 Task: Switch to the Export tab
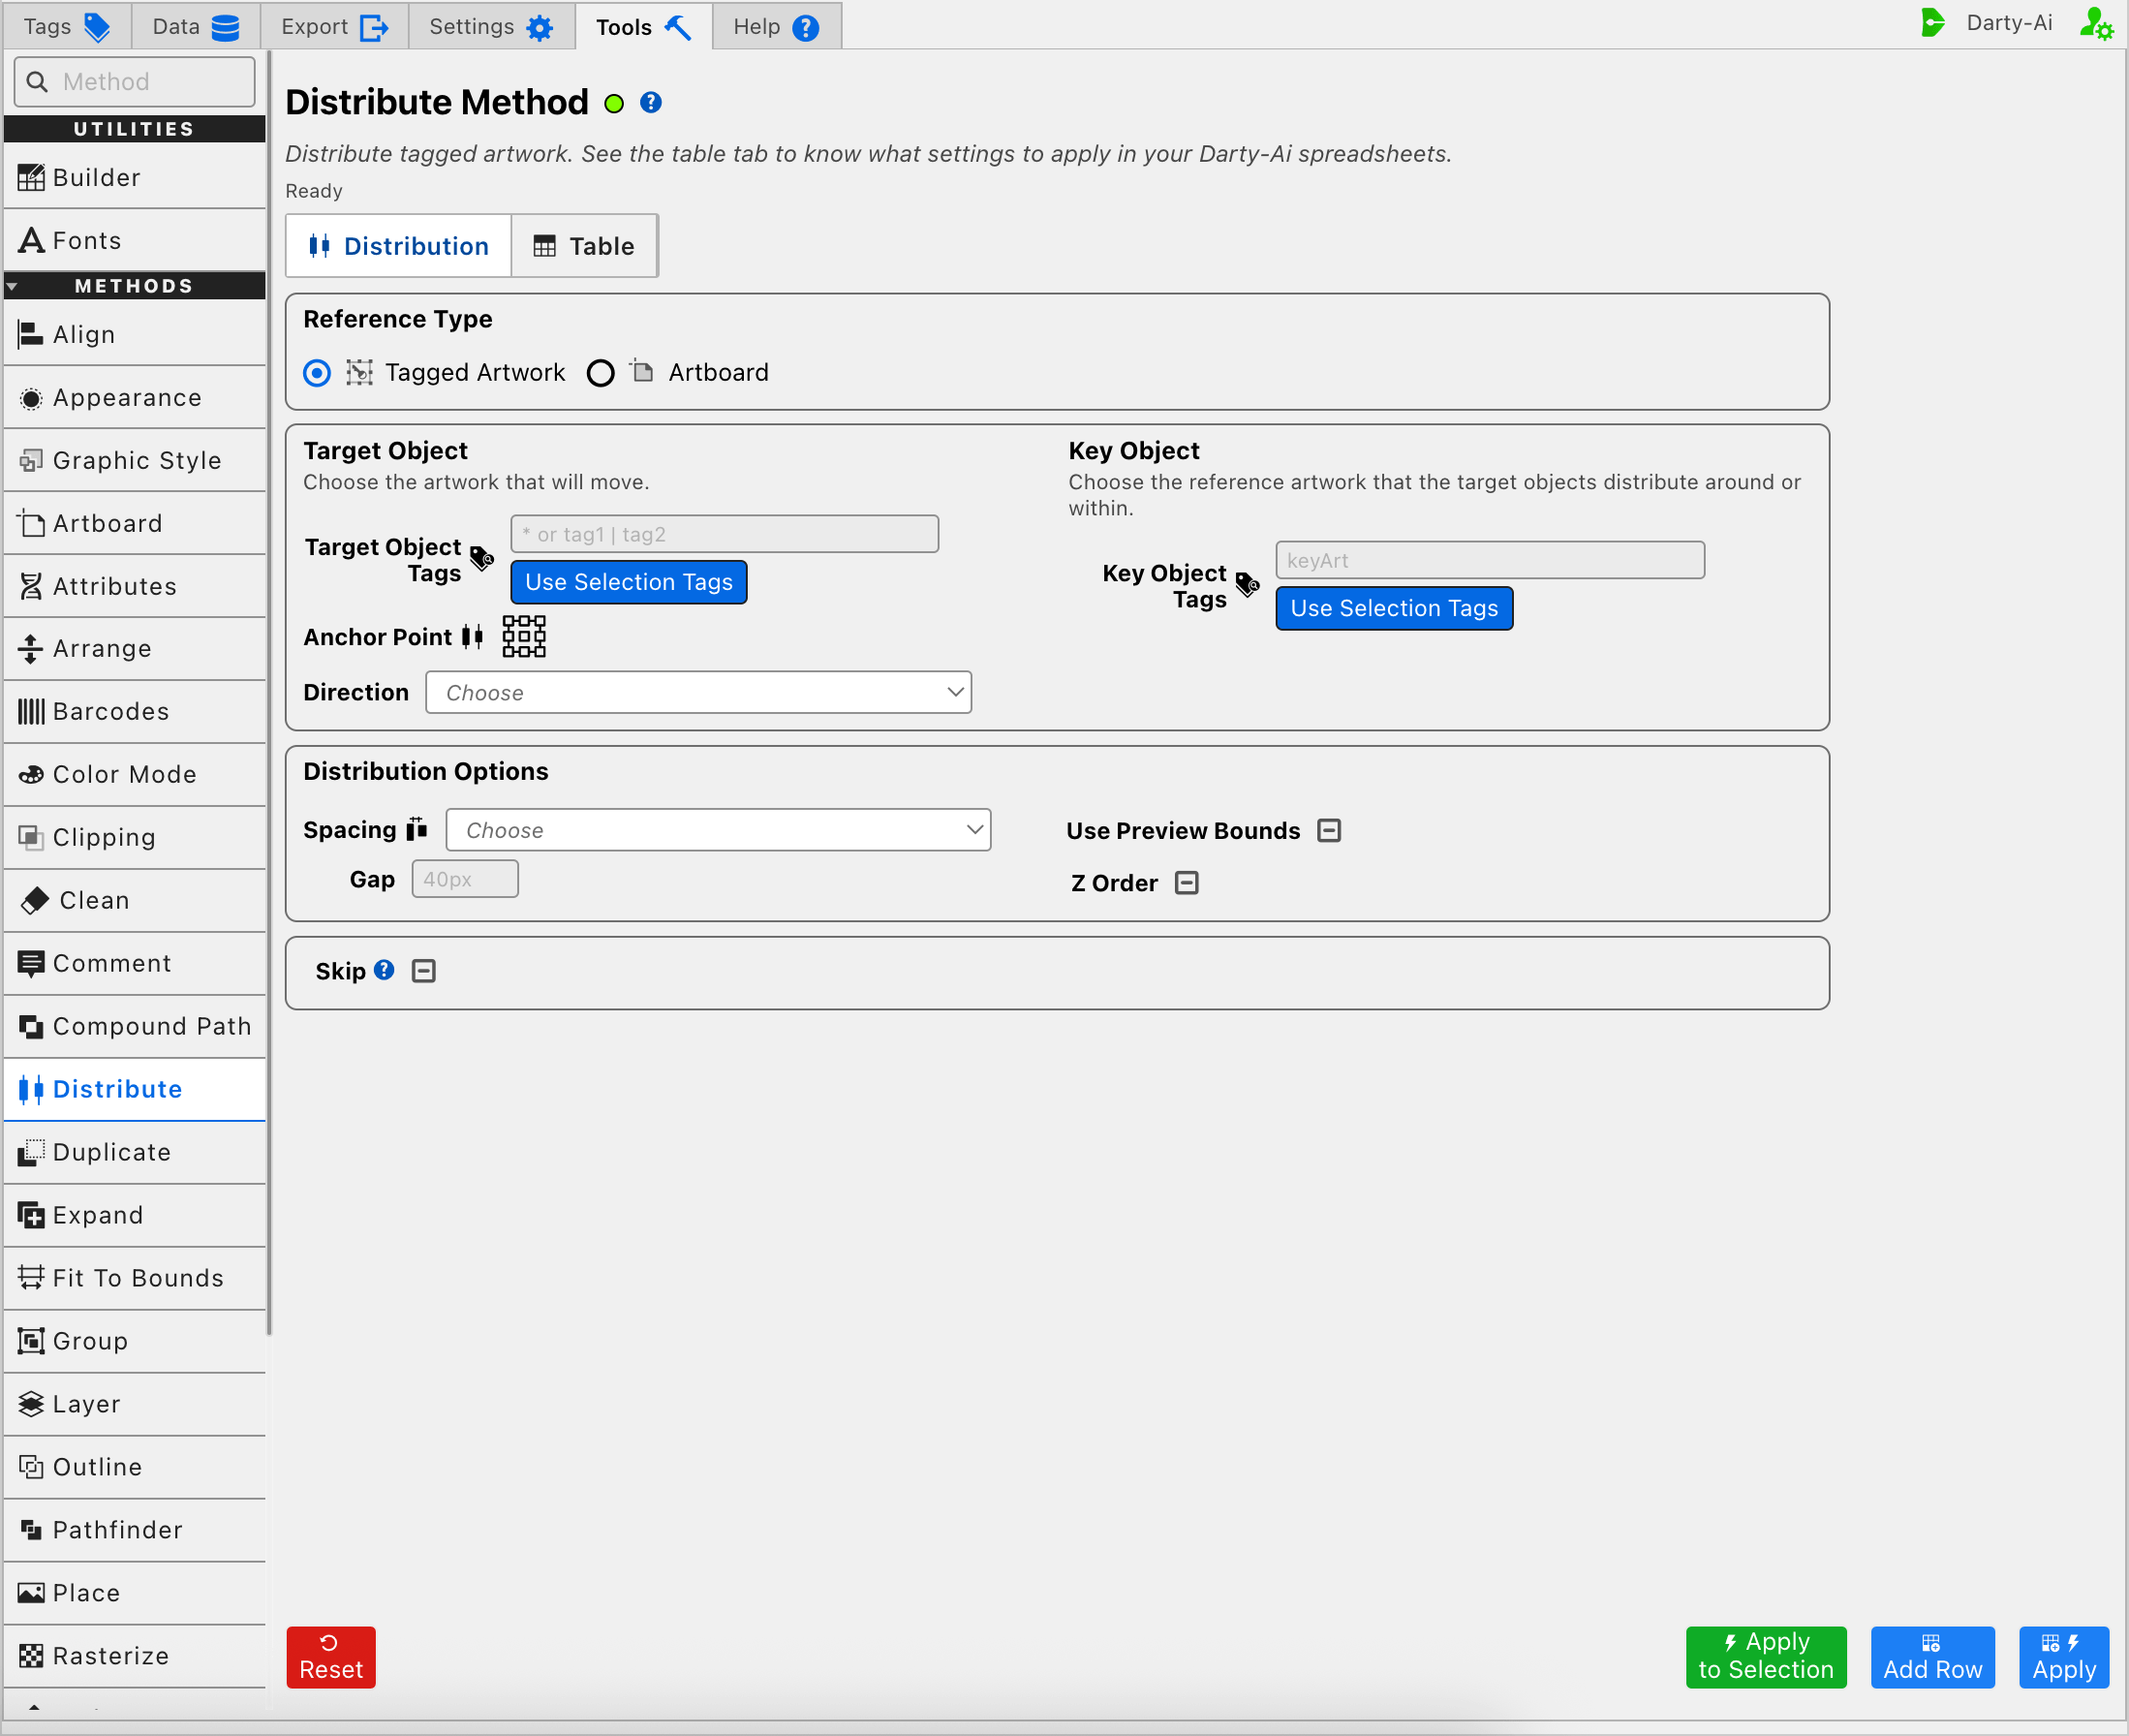tap(335, 27)
